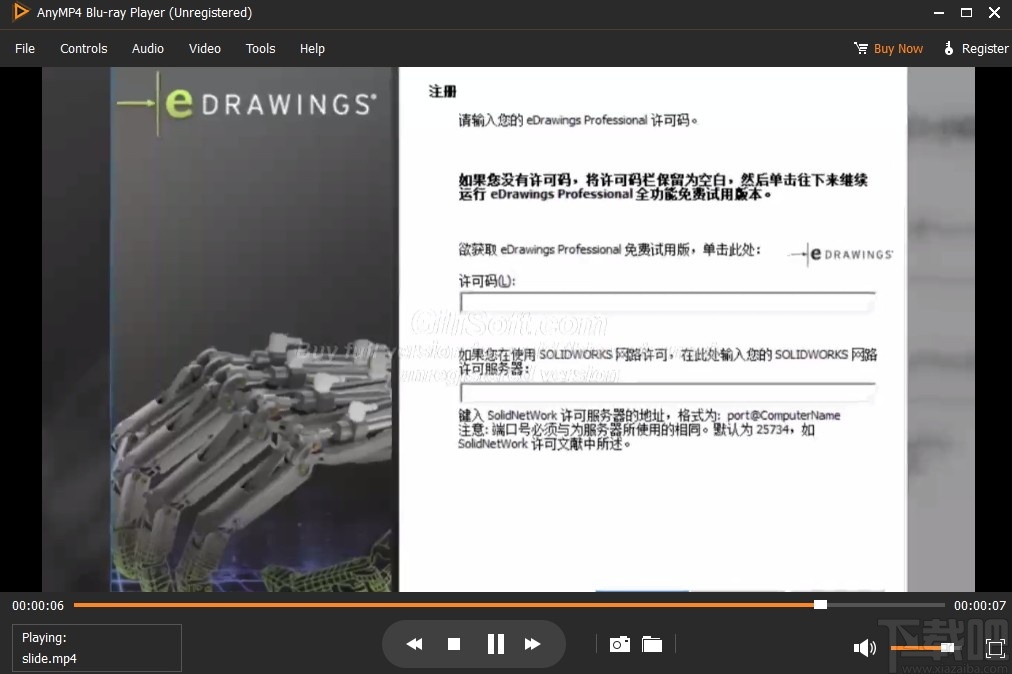Toggle fullscreen mode
1012x674 pixels.
(994, 647)
